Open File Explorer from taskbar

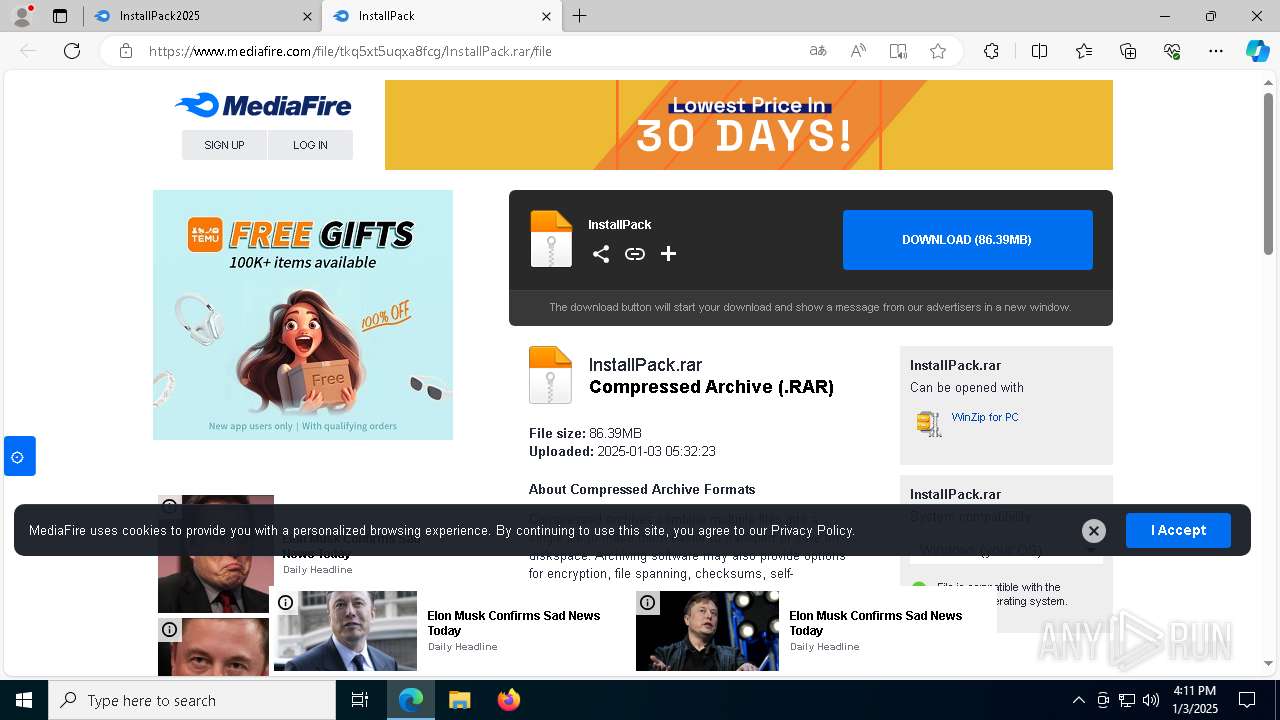(x=460, y=700)
